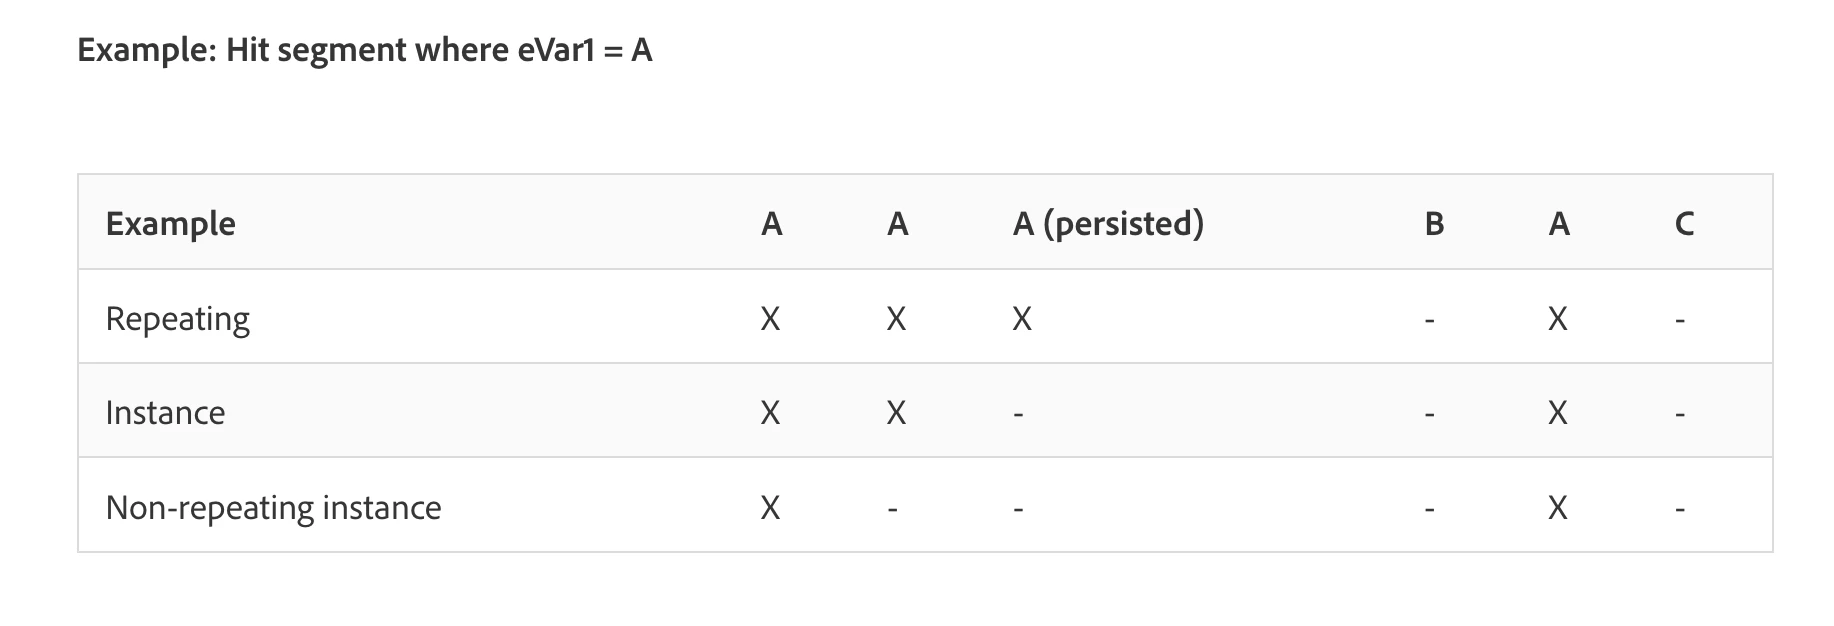
Task: Select the 'Repeating' row label
Action: point(178,319)
